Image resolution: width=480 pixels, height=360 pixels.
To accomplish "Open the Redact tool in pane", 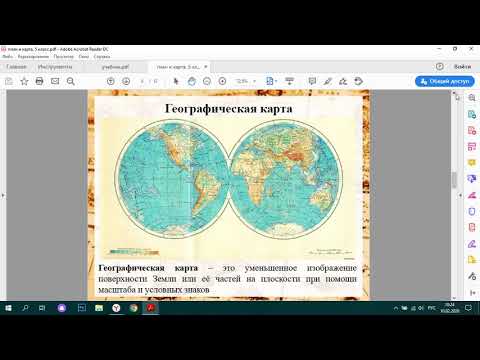I will 472,195.
